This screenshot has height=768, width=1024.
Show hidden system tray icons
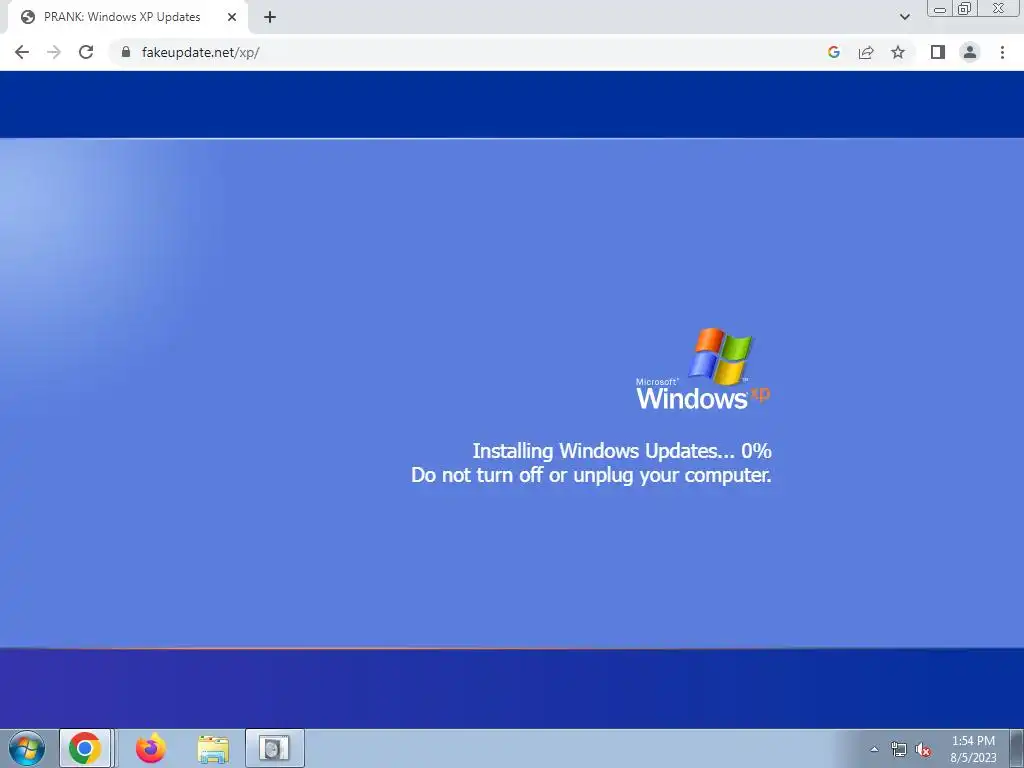[874, 749]
